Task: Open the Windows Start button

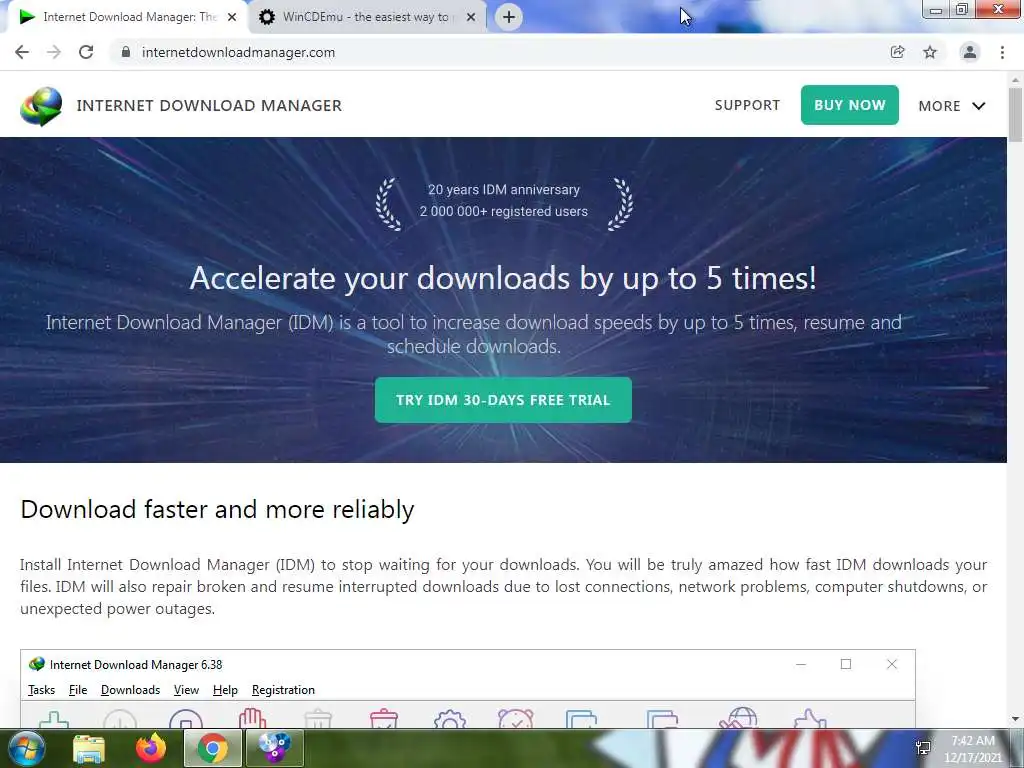Action: pos(27,748)
